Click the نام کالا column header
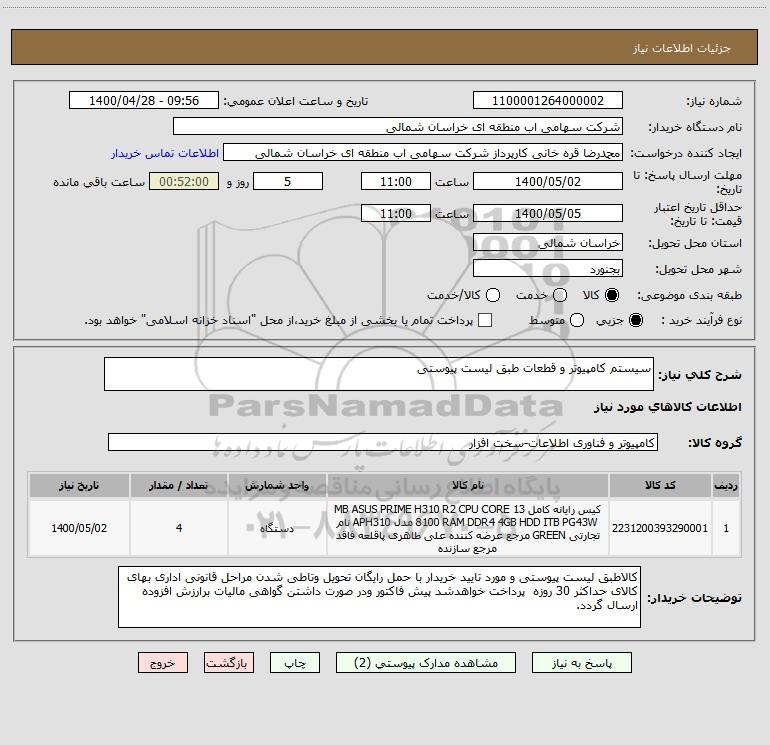This screenshot has width=770, height=745. click(x=468, y=485)
